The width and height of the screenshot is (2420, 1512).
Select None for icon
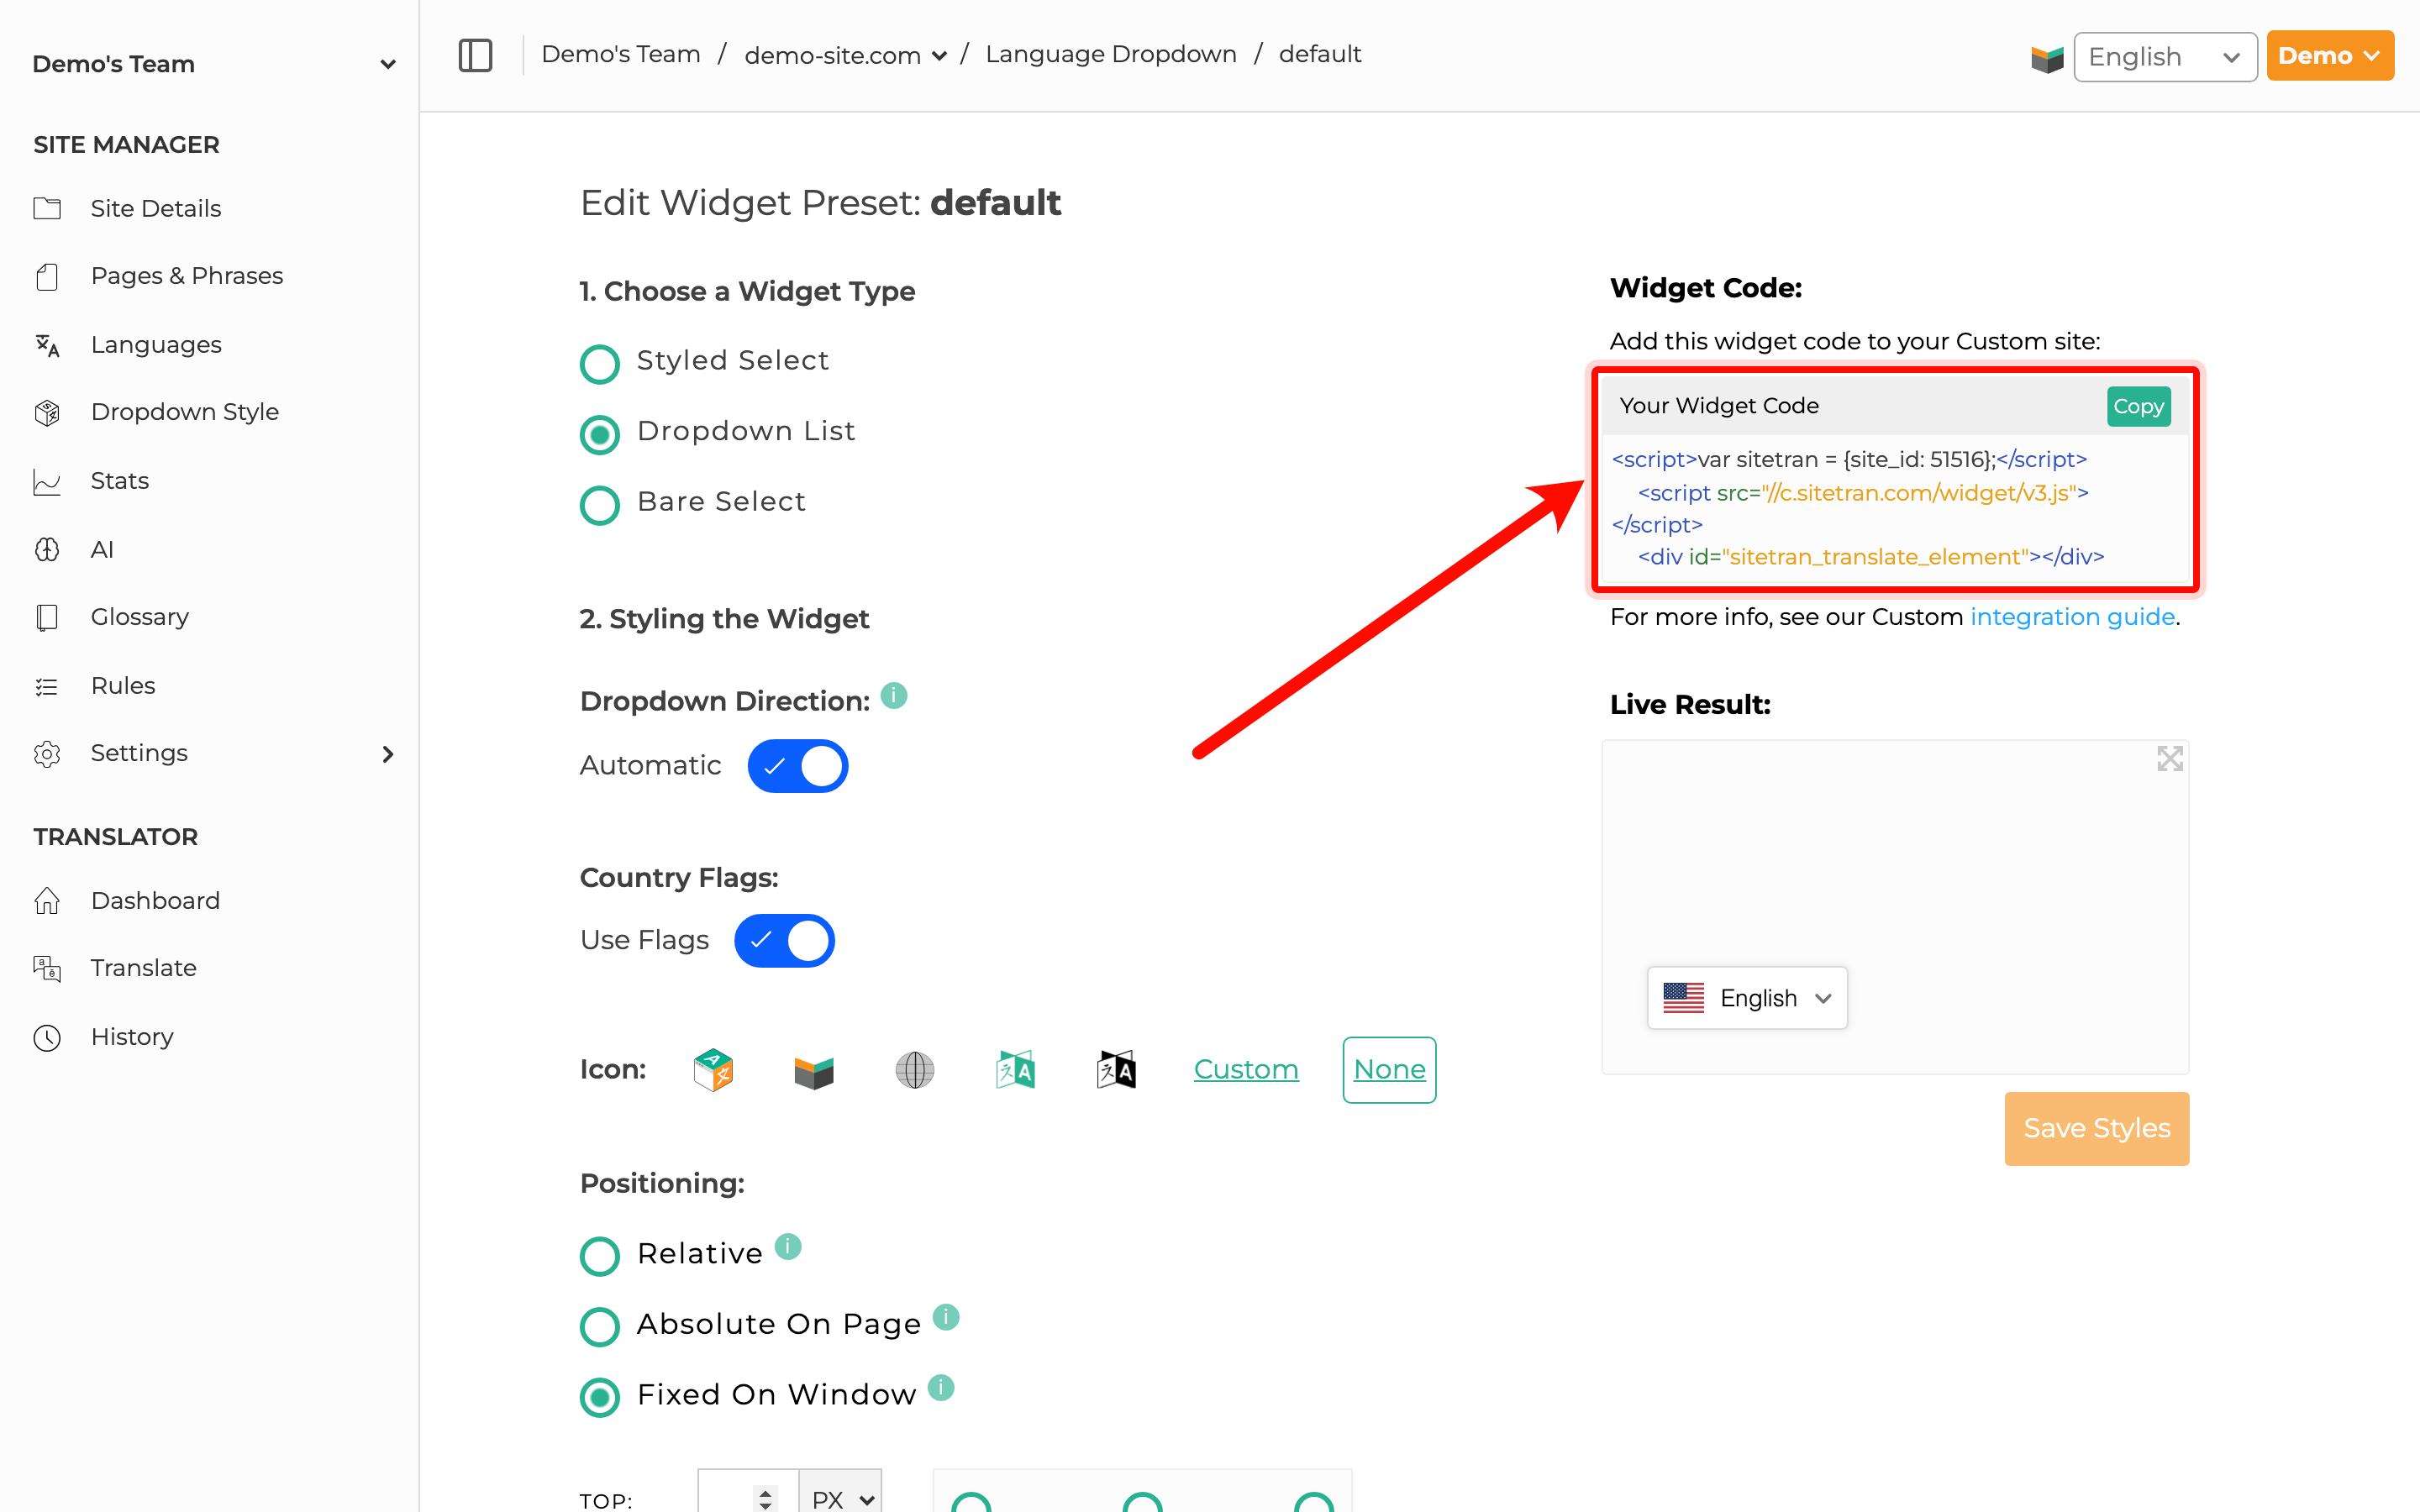(1389, 1070)
